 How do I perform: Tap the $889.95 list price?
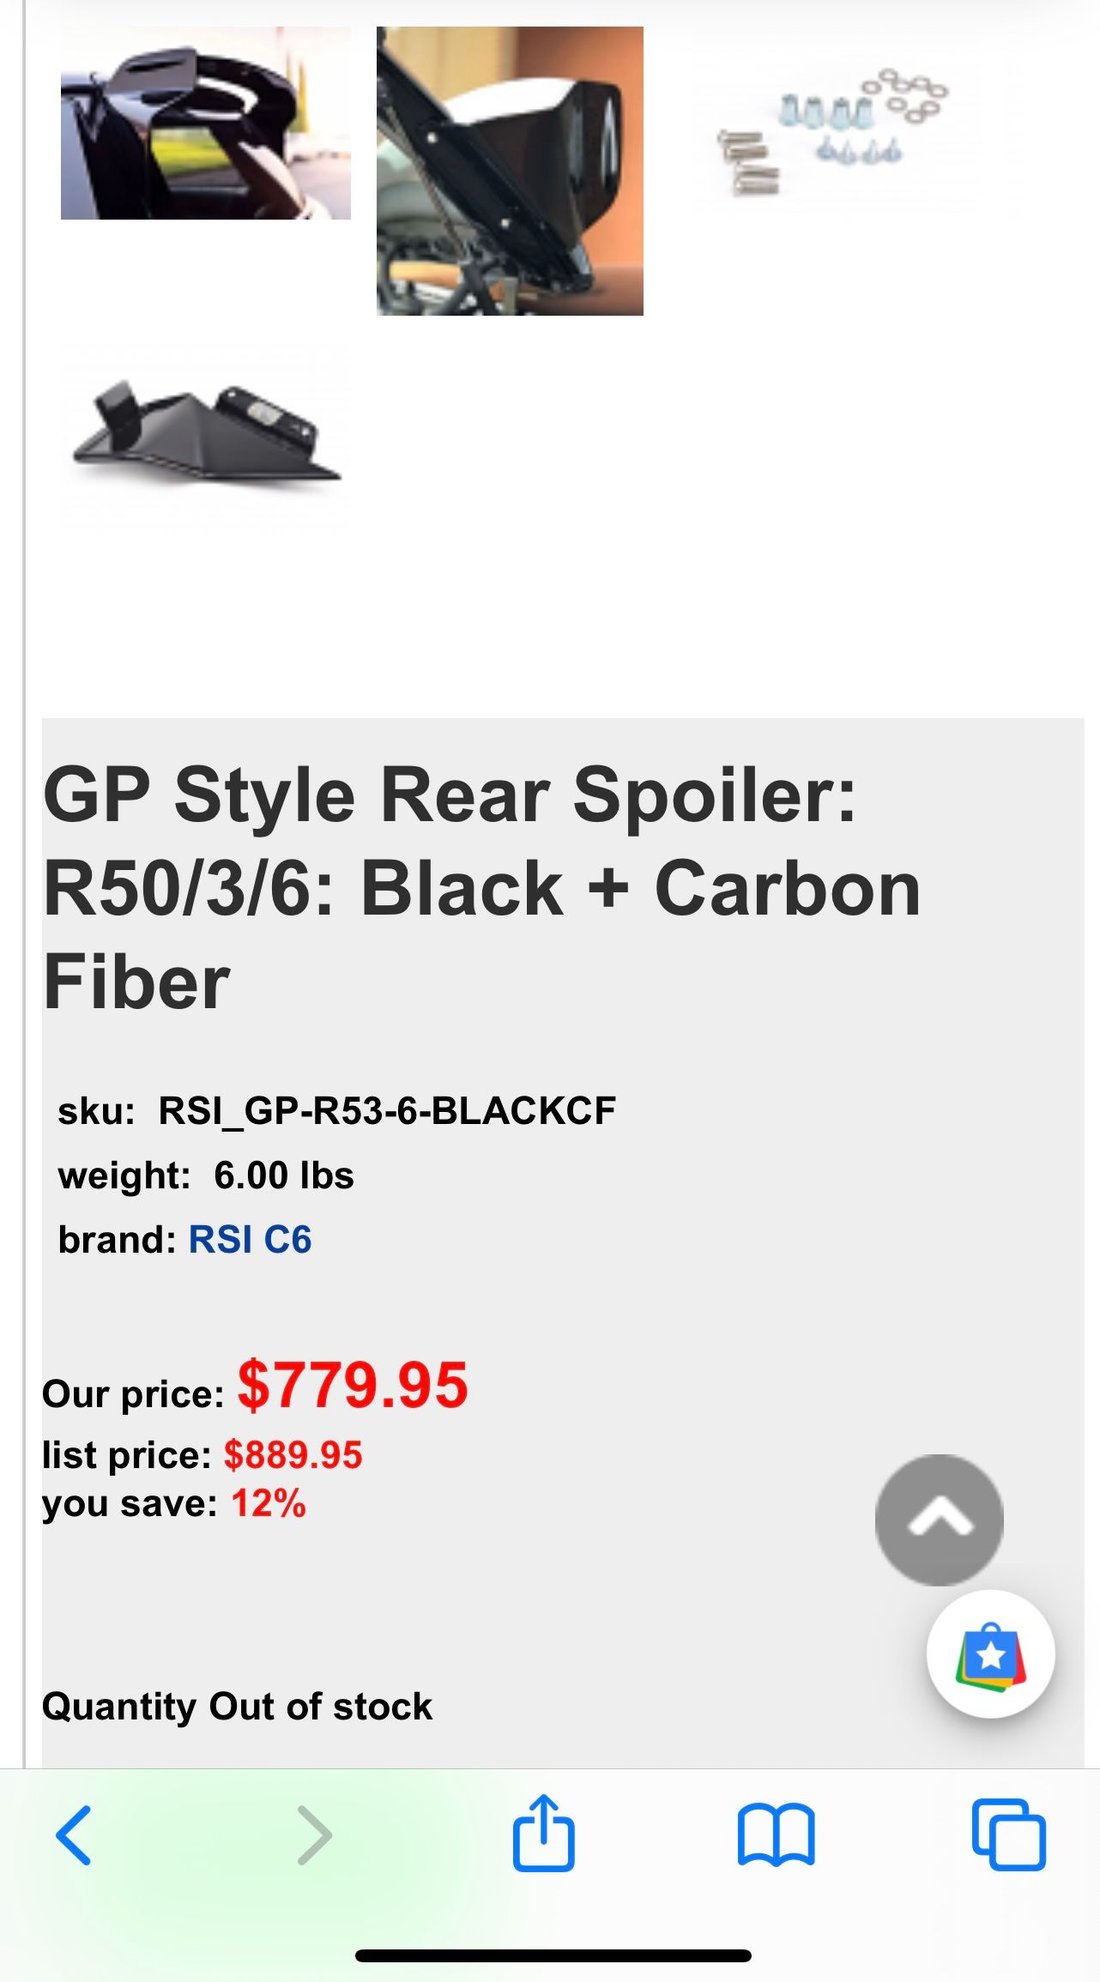[293, 1455]
